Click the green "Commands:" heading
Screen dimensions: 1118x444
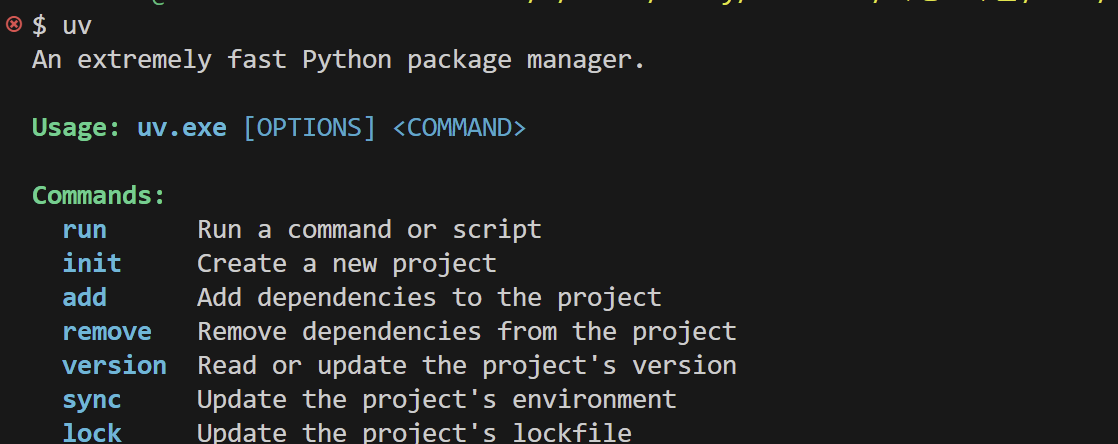click(x=98, y=195)
